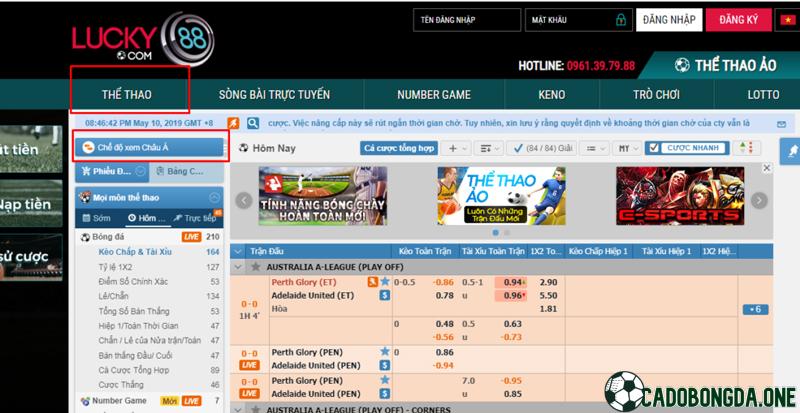The image size is (800, 413).
Task: Focus the Tên Đăng Nhập username field
Action: coord(467,20)
